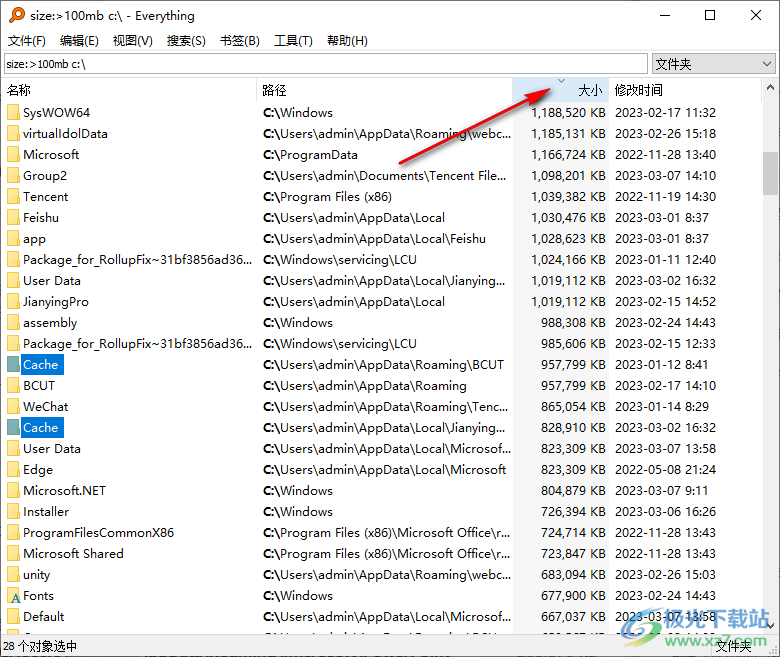This screenshot has height=657, width=780.
Task: Click folder icon beside Default
Action: [x=13, y=616]
